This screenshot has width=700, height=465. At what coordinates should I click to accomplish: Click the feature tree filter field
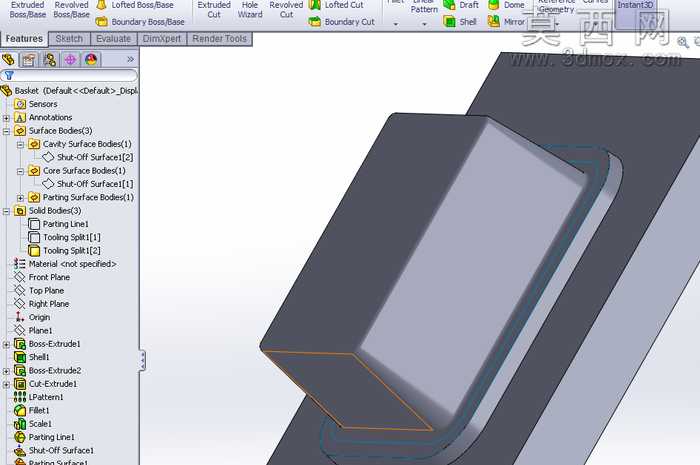pyautogui.click(x=69, y=75)
